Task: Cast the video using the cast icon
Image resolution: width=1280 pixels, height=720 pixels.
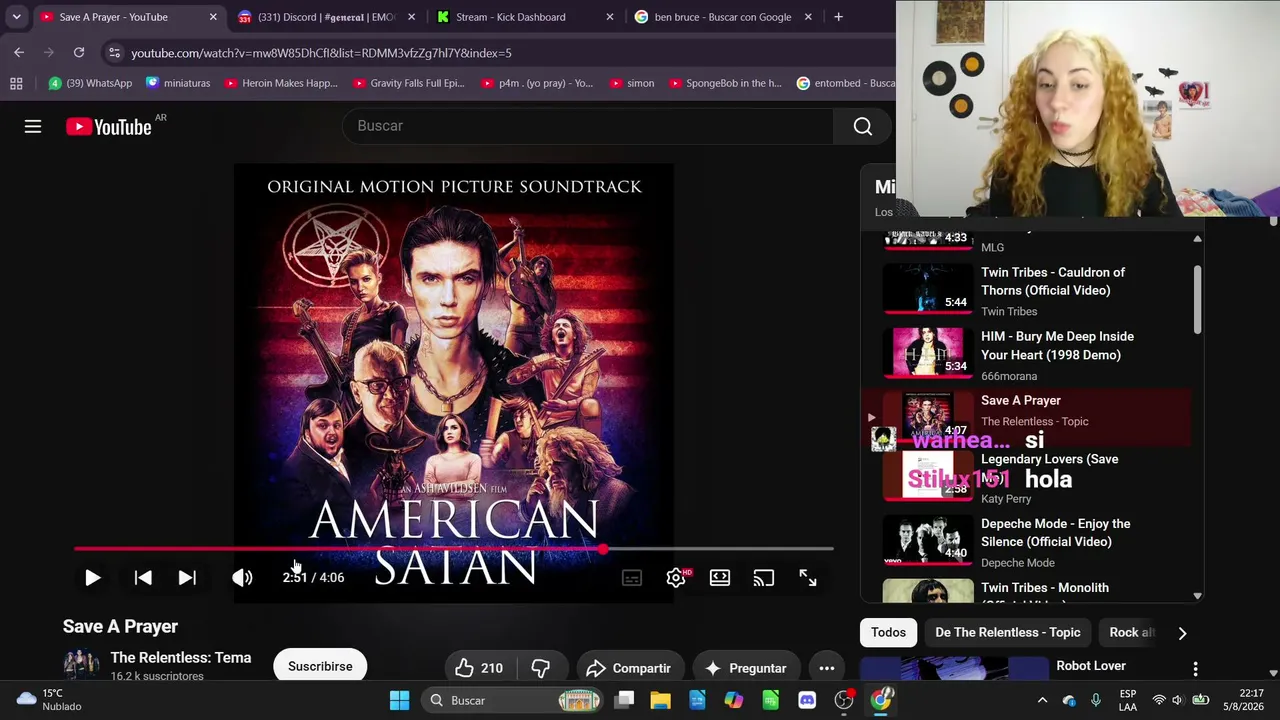Action: click(764, 577)
